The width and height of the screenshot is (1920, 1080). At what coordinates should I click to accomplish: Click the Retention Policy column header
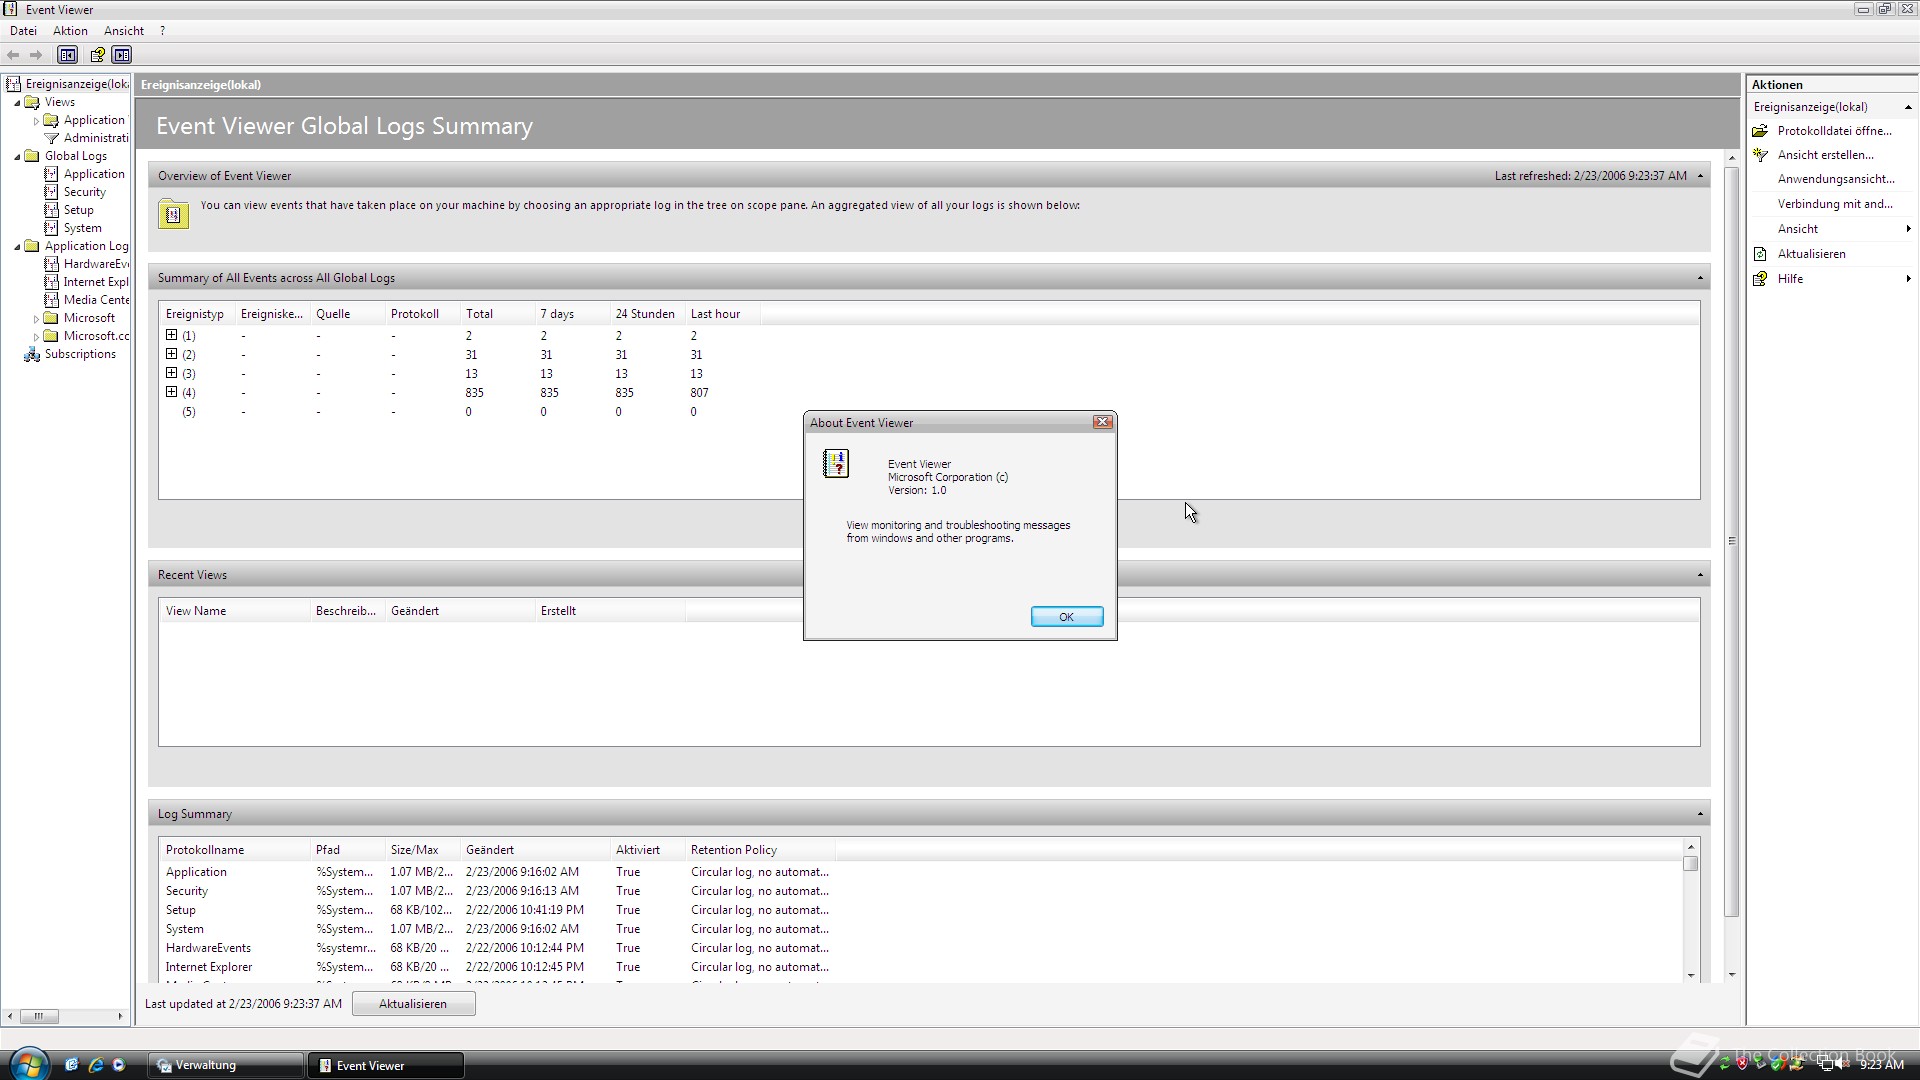coord(760,850)
